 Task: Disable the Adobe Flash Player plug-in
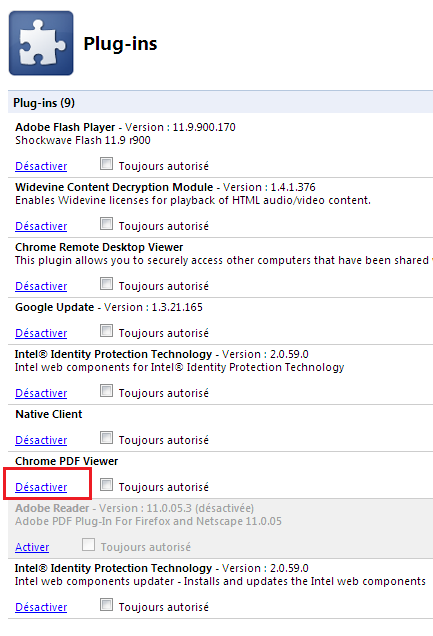[41, 166]
